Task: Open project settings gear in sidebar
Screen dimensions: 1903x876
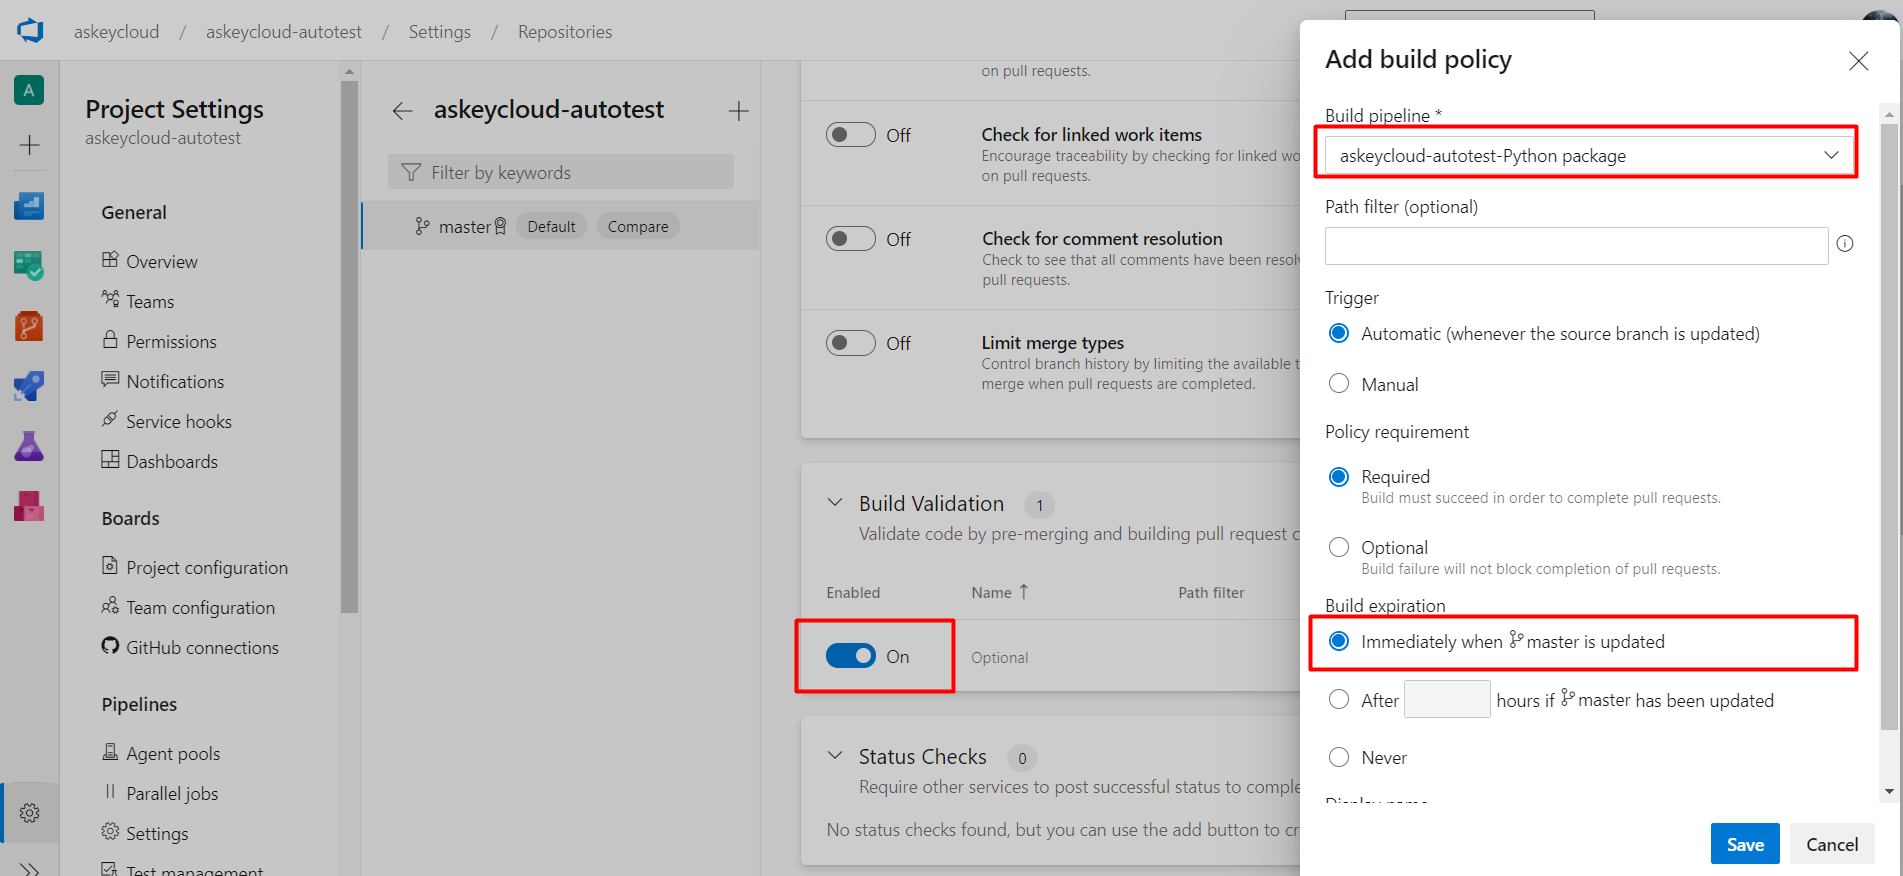Action: coord(29,813)
